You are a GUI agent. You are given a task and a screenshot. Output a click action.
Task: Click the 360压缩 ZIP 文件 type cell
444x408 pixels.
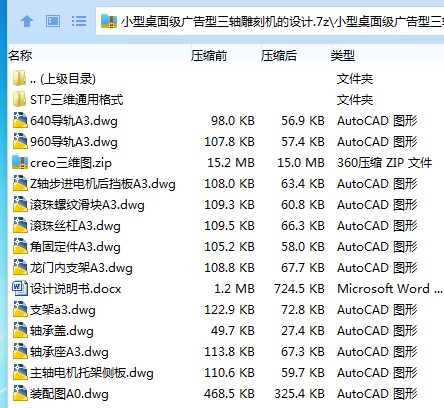(384, 163)
